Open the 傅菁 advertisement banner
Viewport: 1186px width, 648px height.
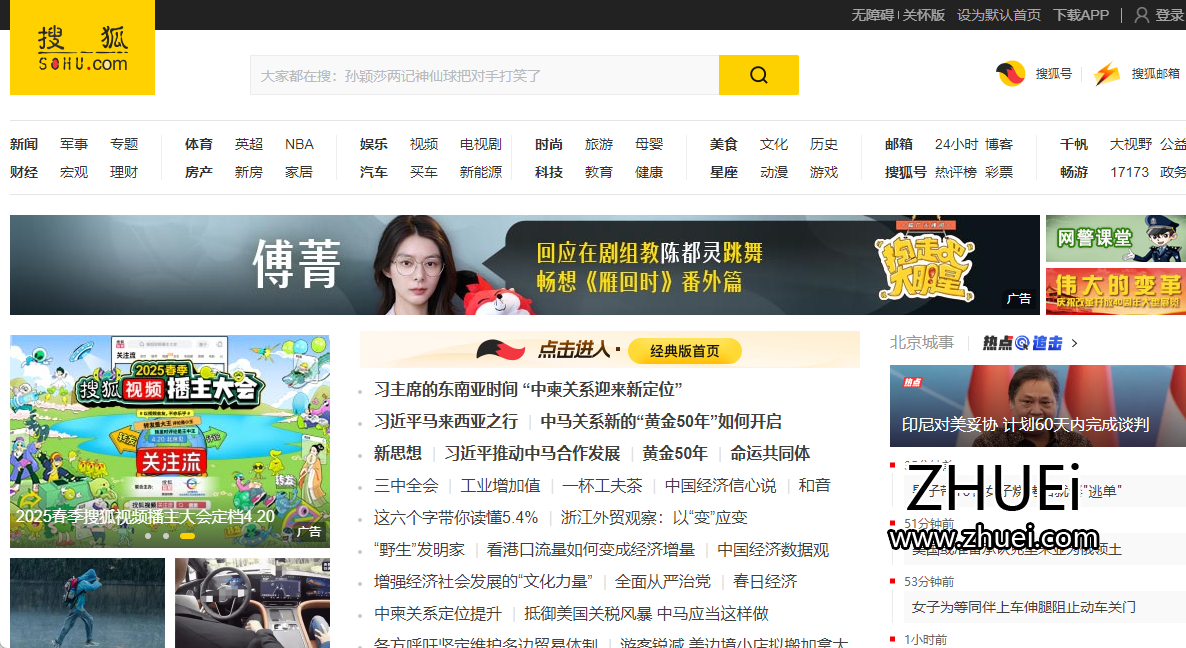coord(524,265)
